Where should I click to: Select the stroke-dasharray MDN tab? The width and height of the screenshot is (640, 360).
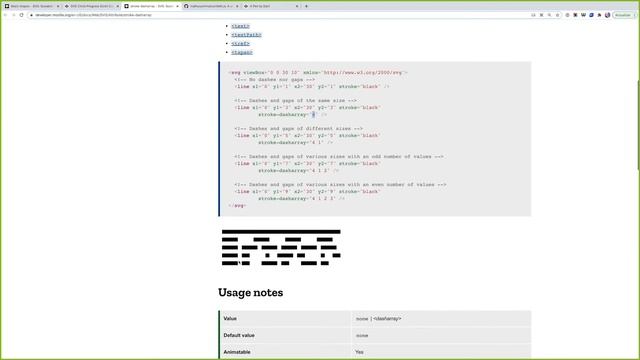[x=151, y=6]
